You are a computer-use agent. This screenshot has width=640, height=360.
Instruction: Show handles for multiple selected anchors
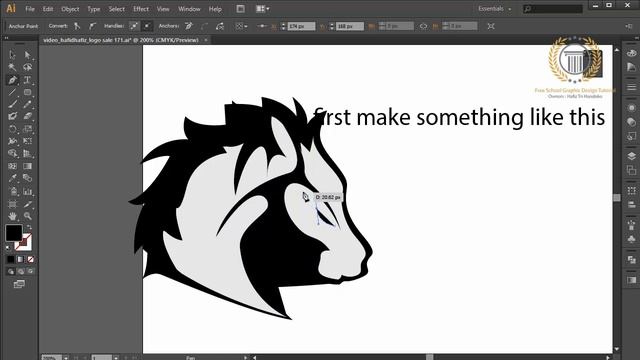(x=134, y=26)
